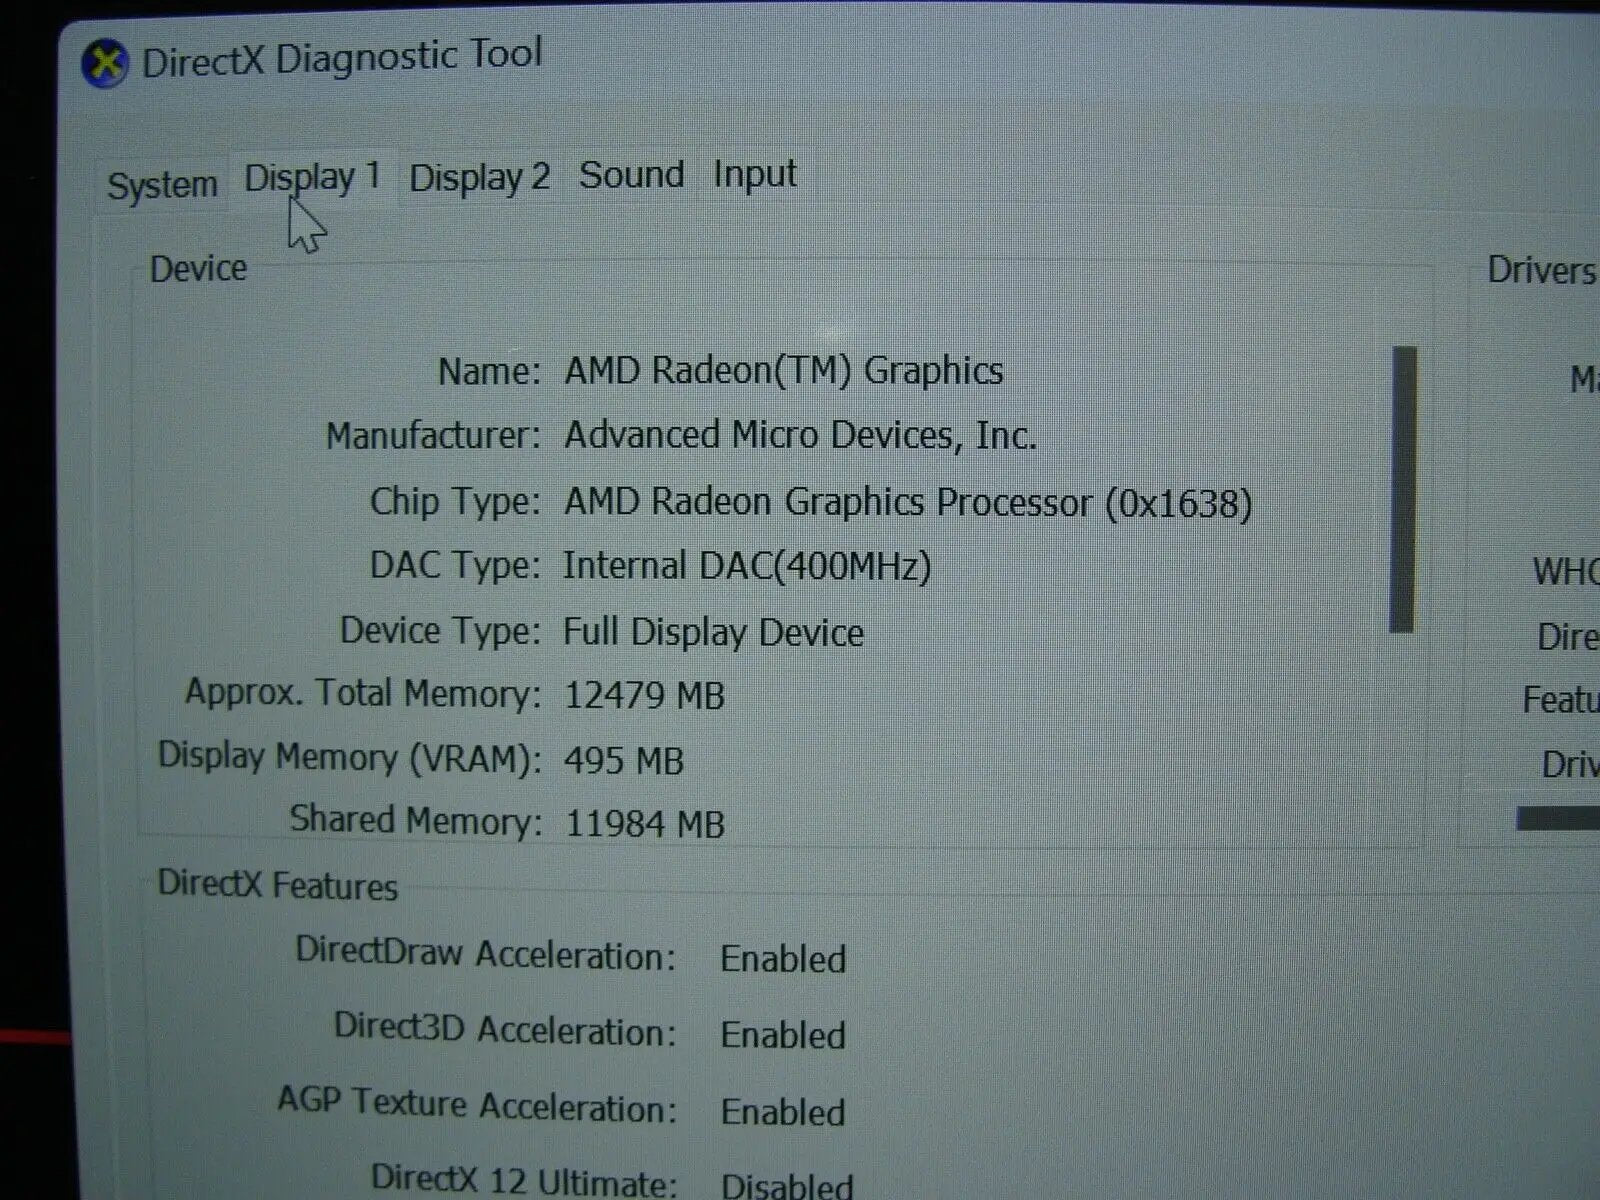This screenshot has height=1200, width=1600.
Task: Click the Drivers panel horizontal scrollbar
Action: pos(1558,818)
